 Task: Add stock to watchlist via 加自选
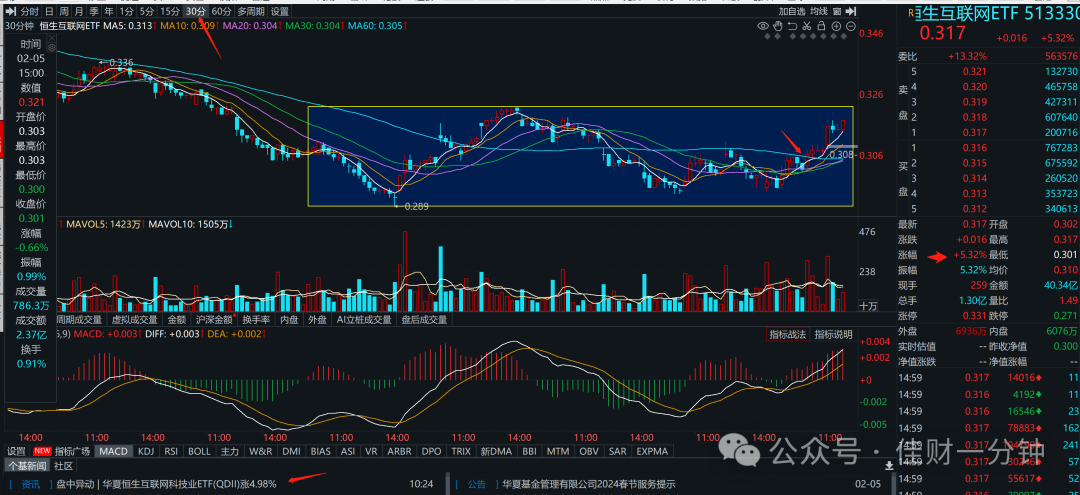(x=792, y=11)
